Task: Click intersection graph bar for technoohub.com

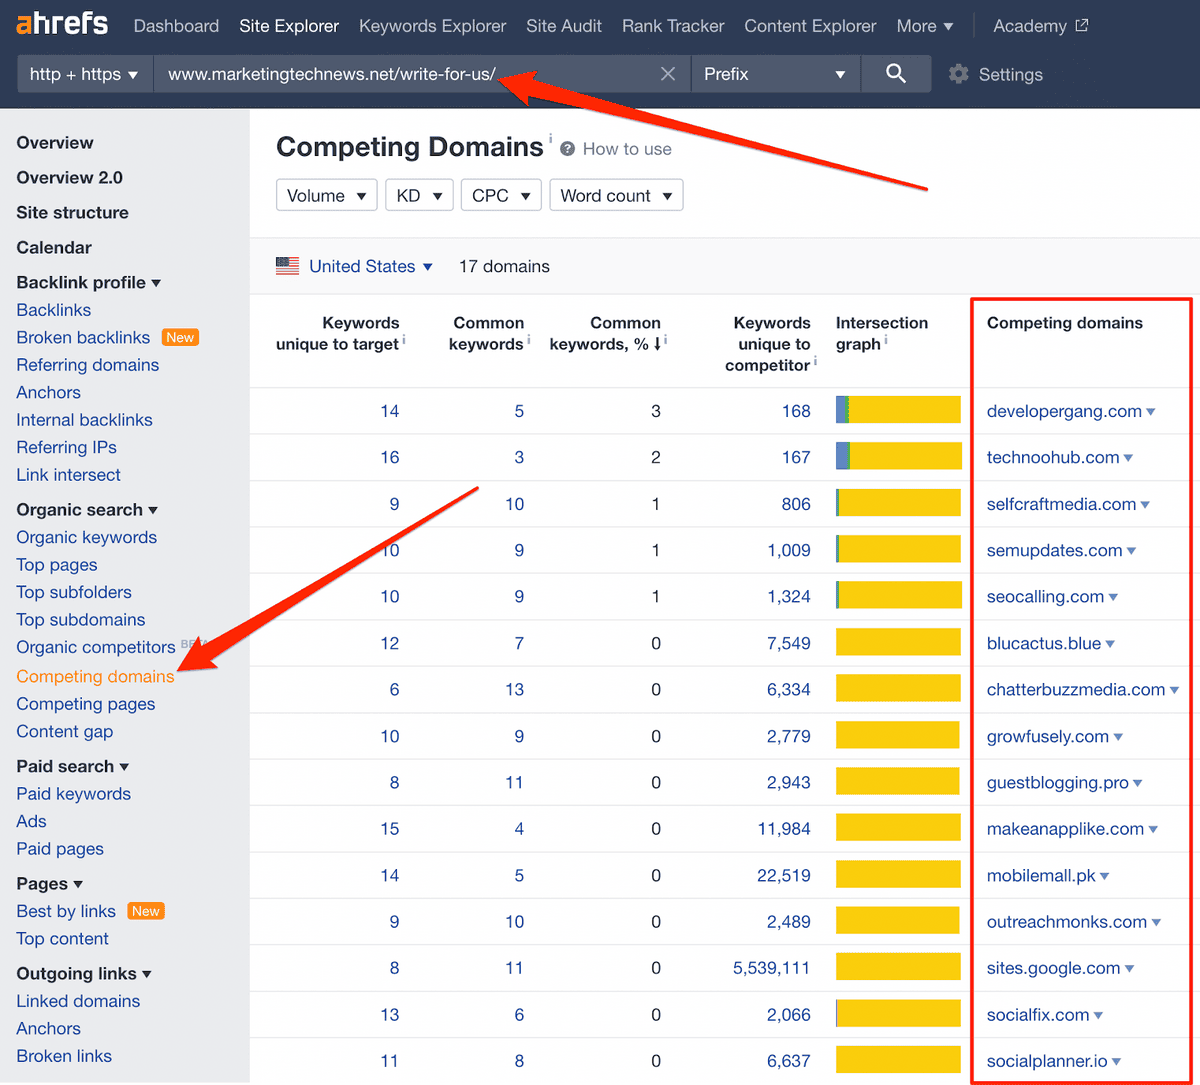Action: point(898,457)
